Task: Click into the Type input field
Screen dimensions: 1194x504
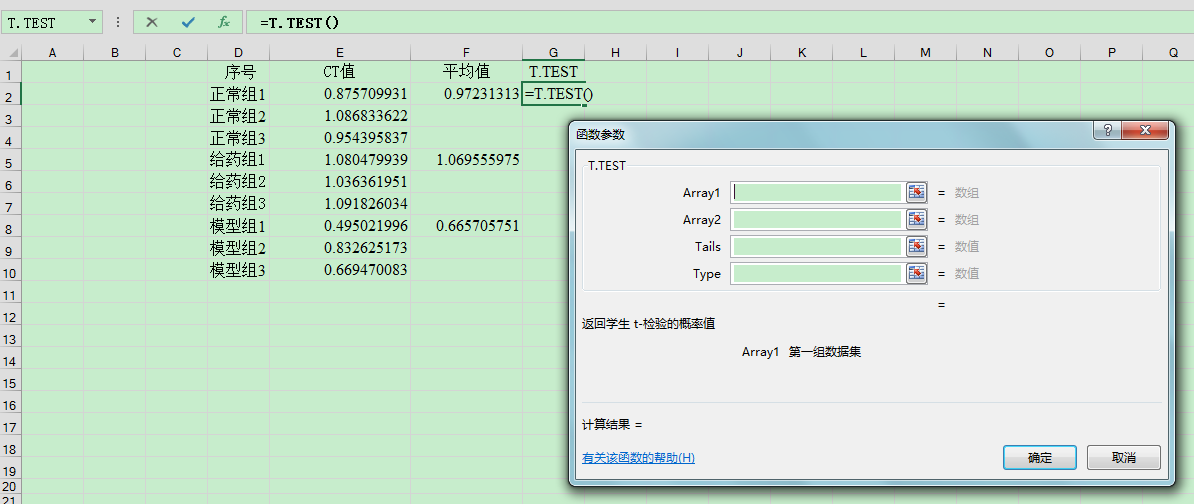Action: point(817,273)
